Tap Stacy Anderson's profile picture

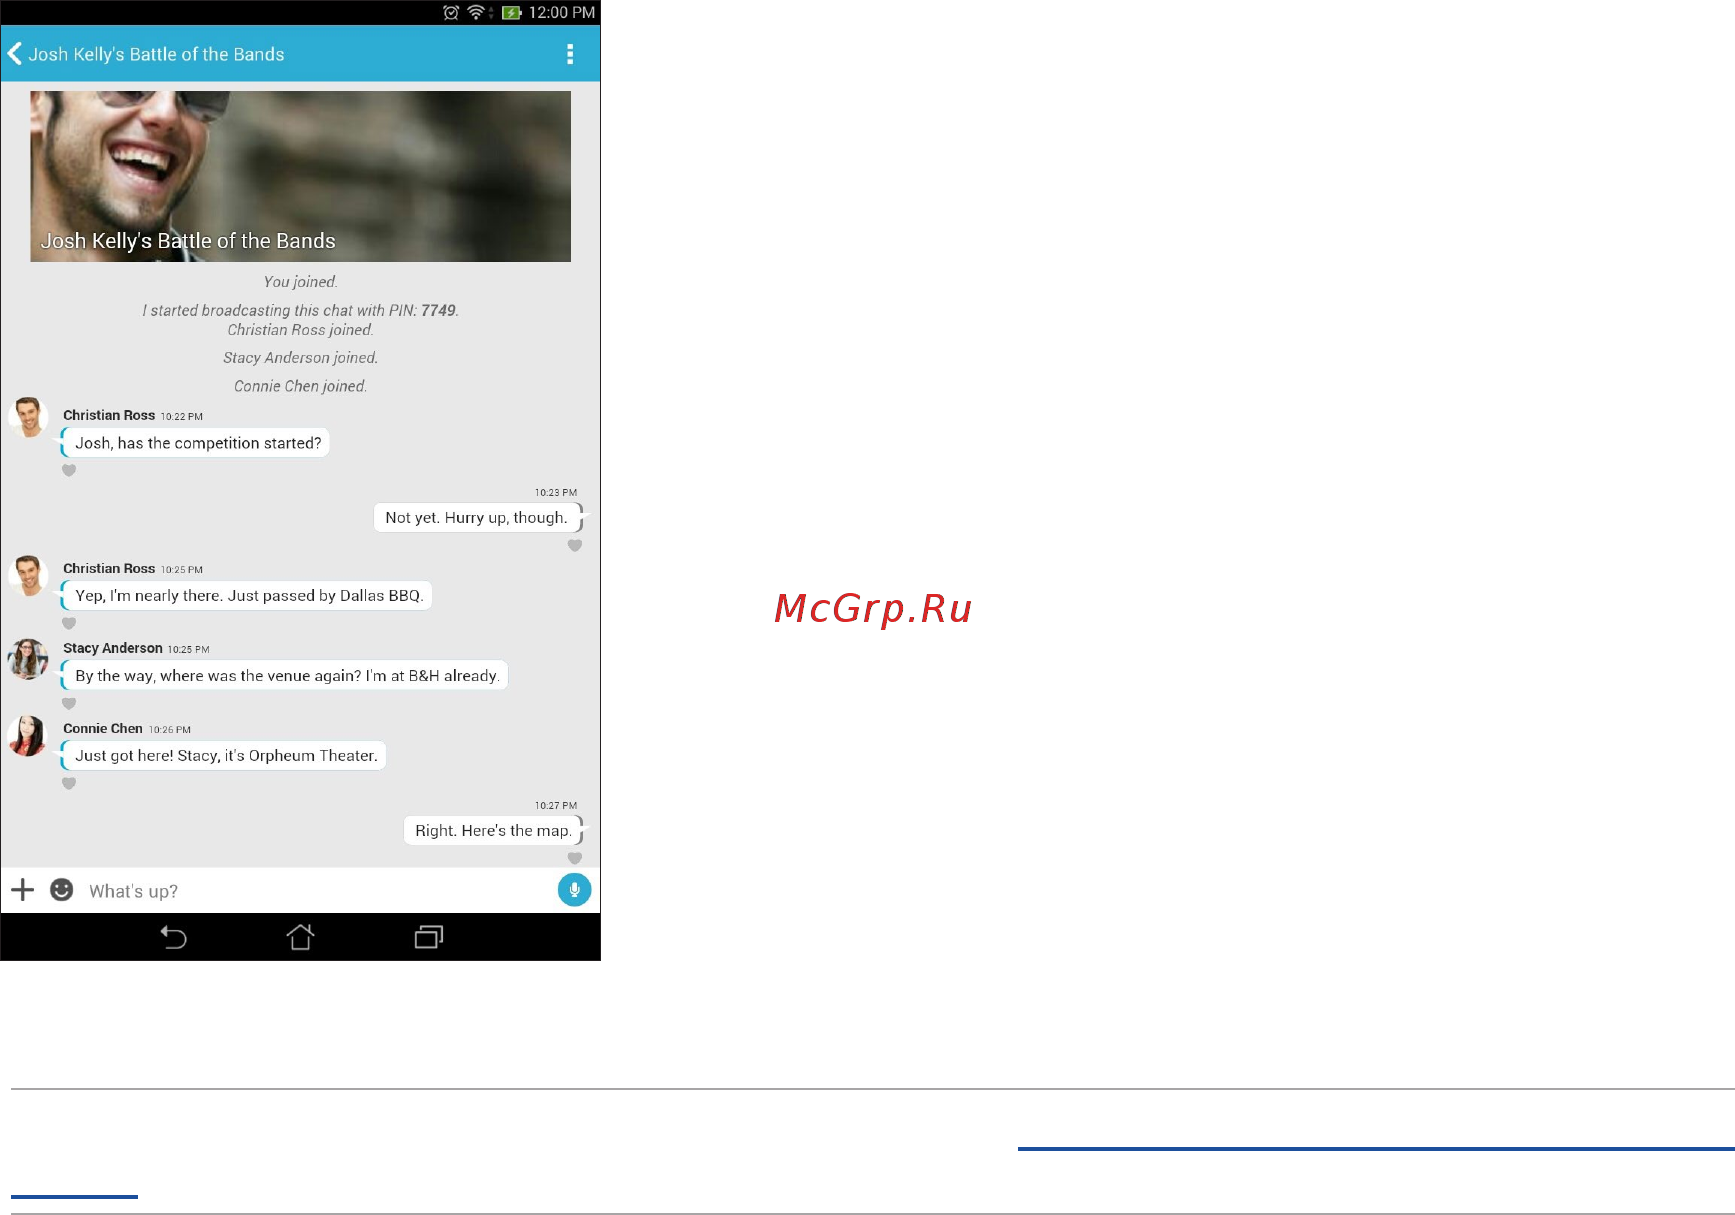(x=28, y=659)
